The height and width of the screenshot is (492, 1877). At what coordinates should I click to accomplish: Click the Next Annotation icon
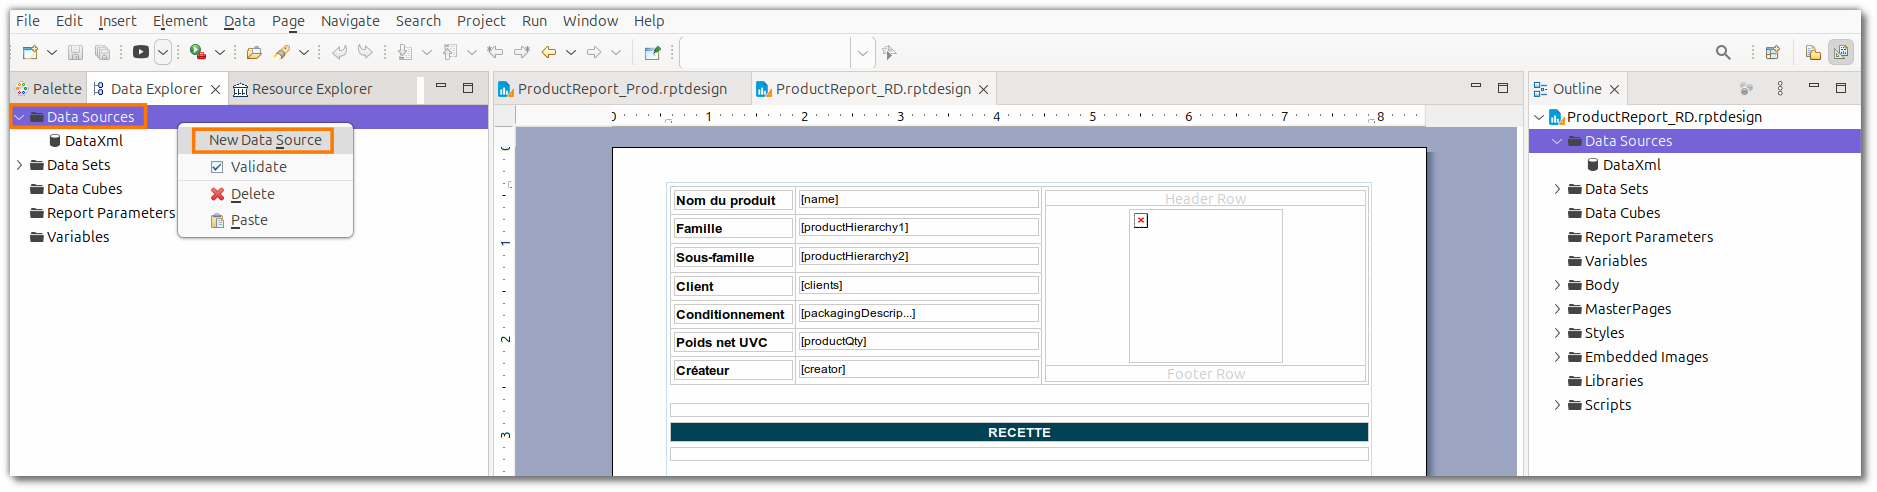[405, 52]
